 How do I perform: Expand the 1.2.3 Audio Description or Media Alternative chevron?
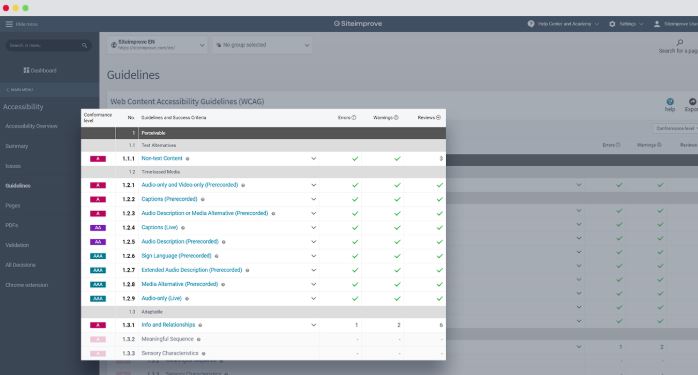point(313,214)
